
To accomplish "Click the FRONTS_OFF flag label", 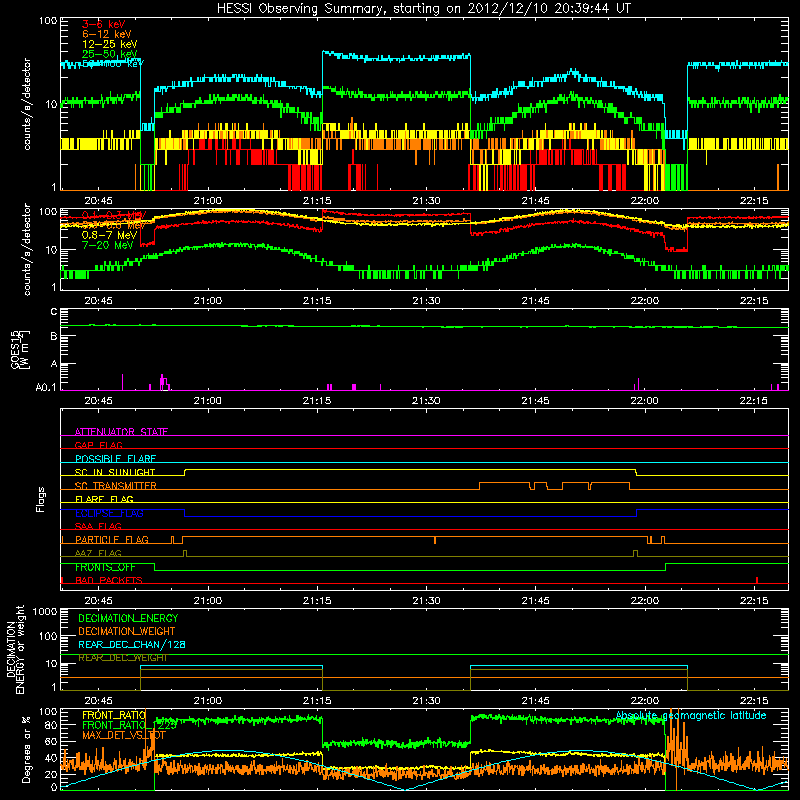I will coord(105,567).
